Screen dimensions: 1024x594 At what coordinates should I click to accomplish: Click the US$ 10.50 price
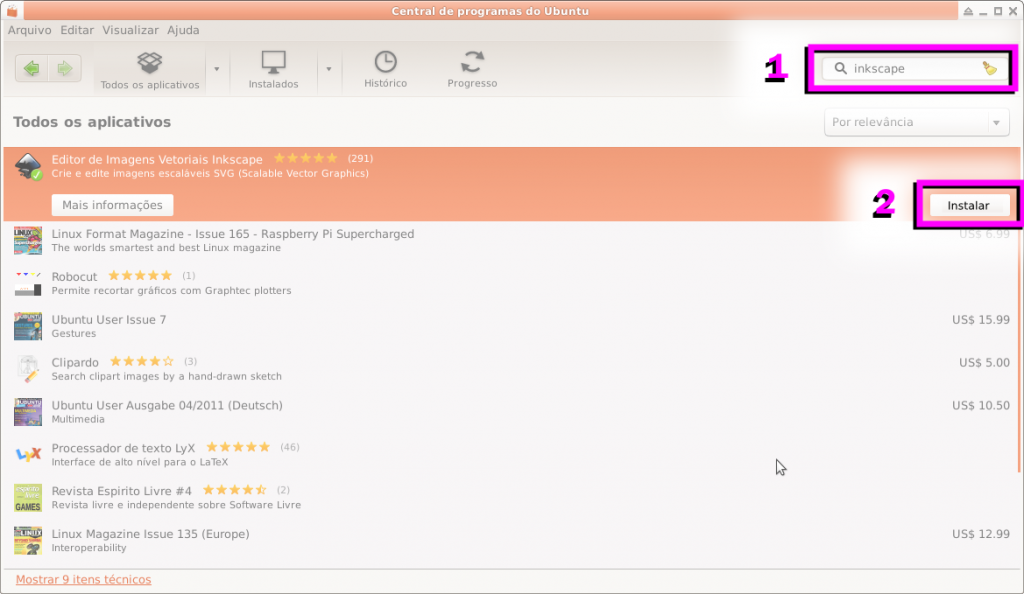980,405
